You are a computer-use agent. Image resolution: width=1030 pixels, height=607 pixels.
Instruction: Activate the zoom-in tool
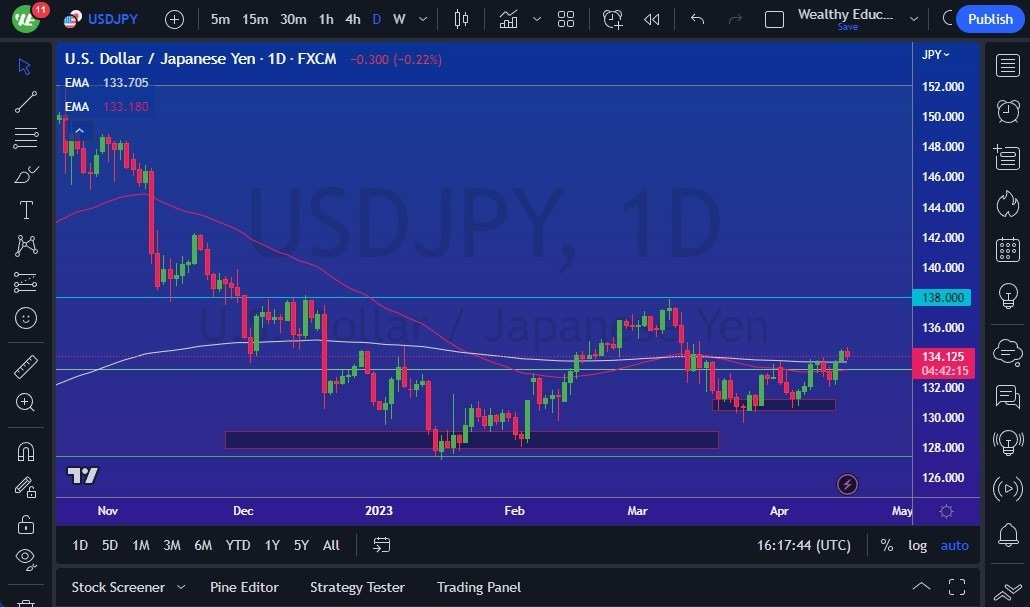[x=25, y=403]
